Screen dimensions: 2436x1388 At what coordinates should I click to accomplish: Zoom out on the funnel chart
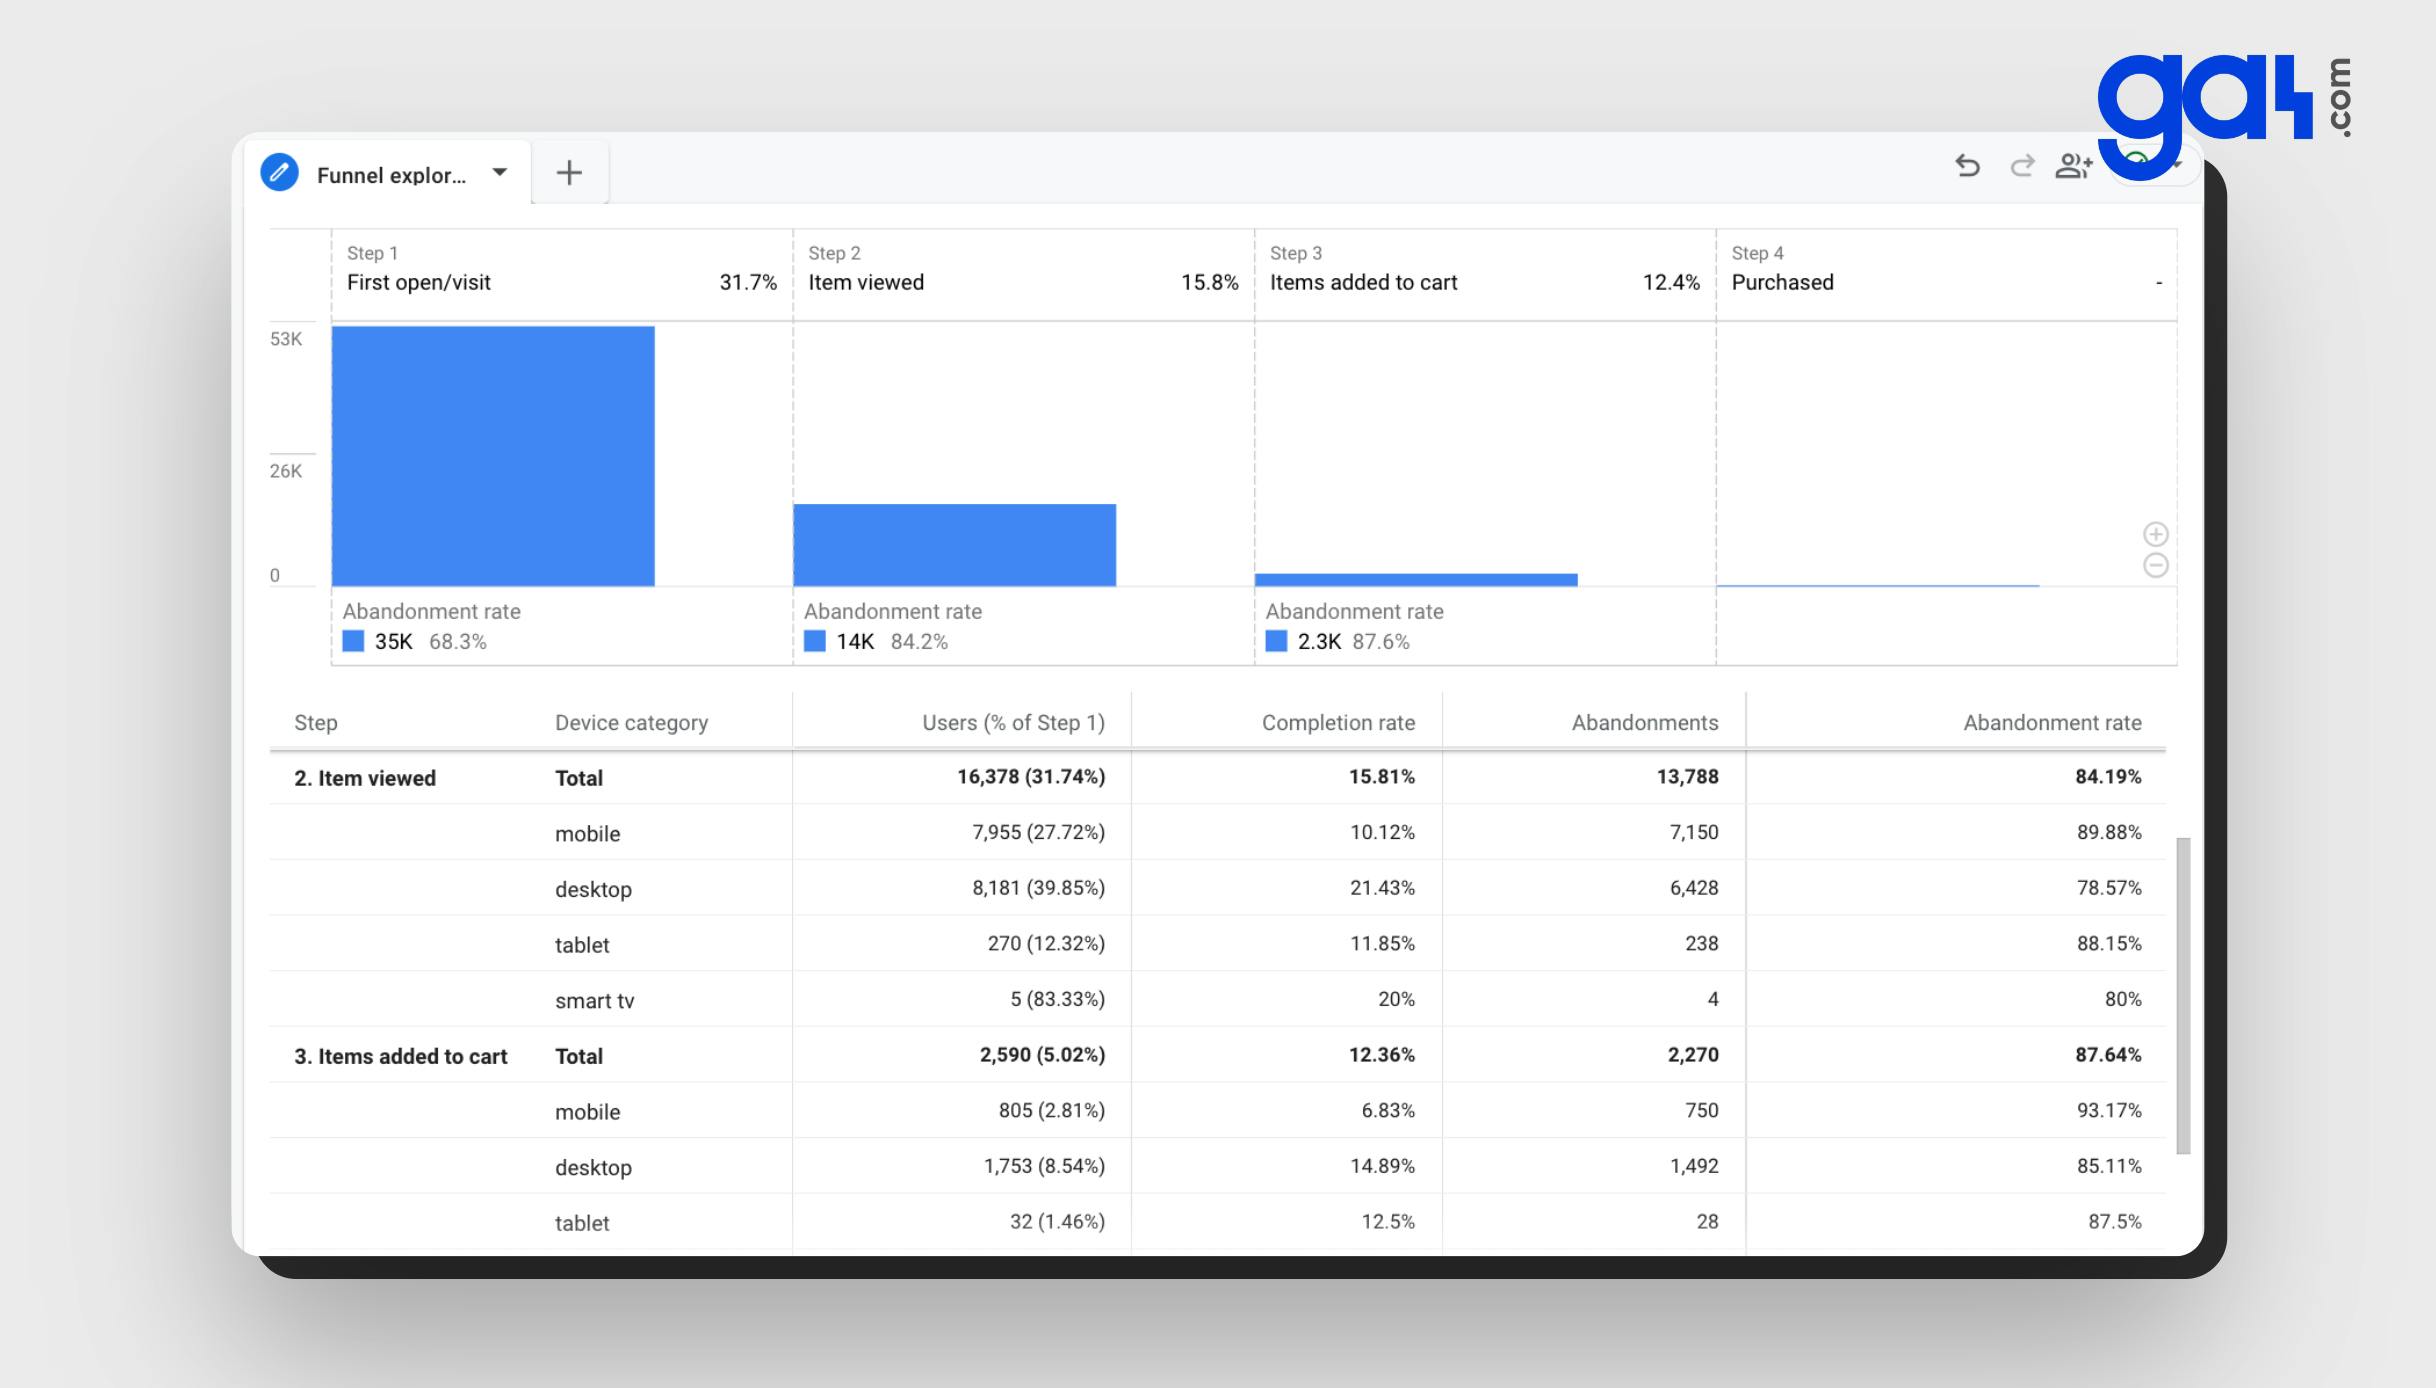[x=2155, y=566]
